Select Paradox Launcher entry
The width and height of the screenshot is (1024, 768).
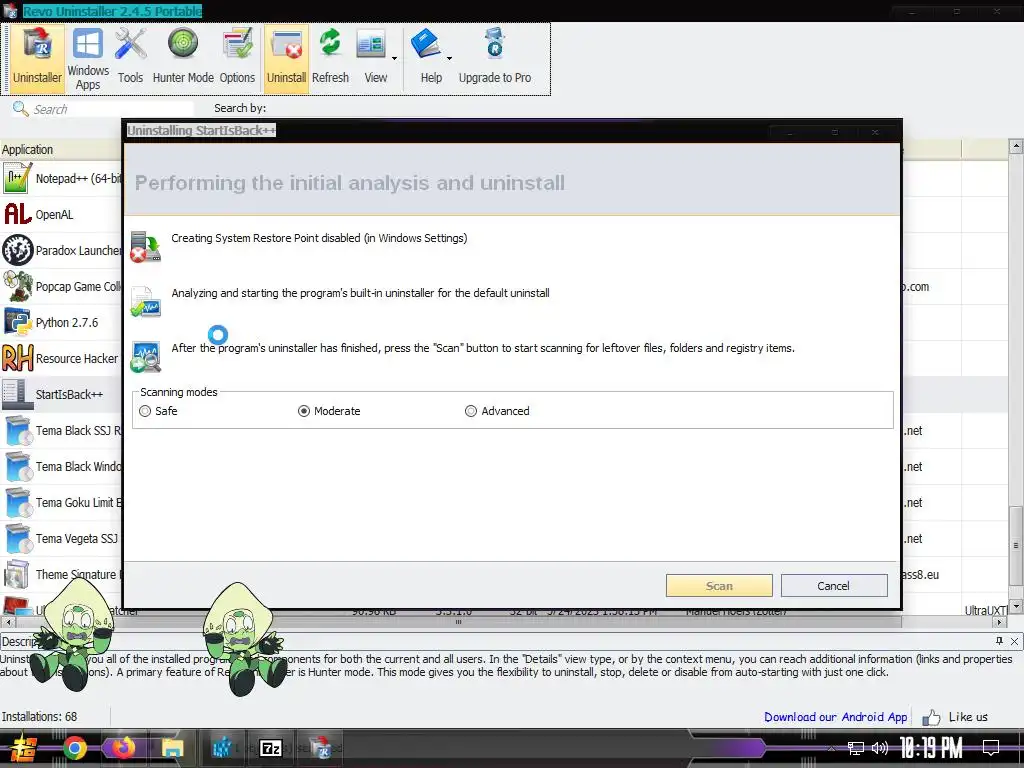click(x=61, y=250)
